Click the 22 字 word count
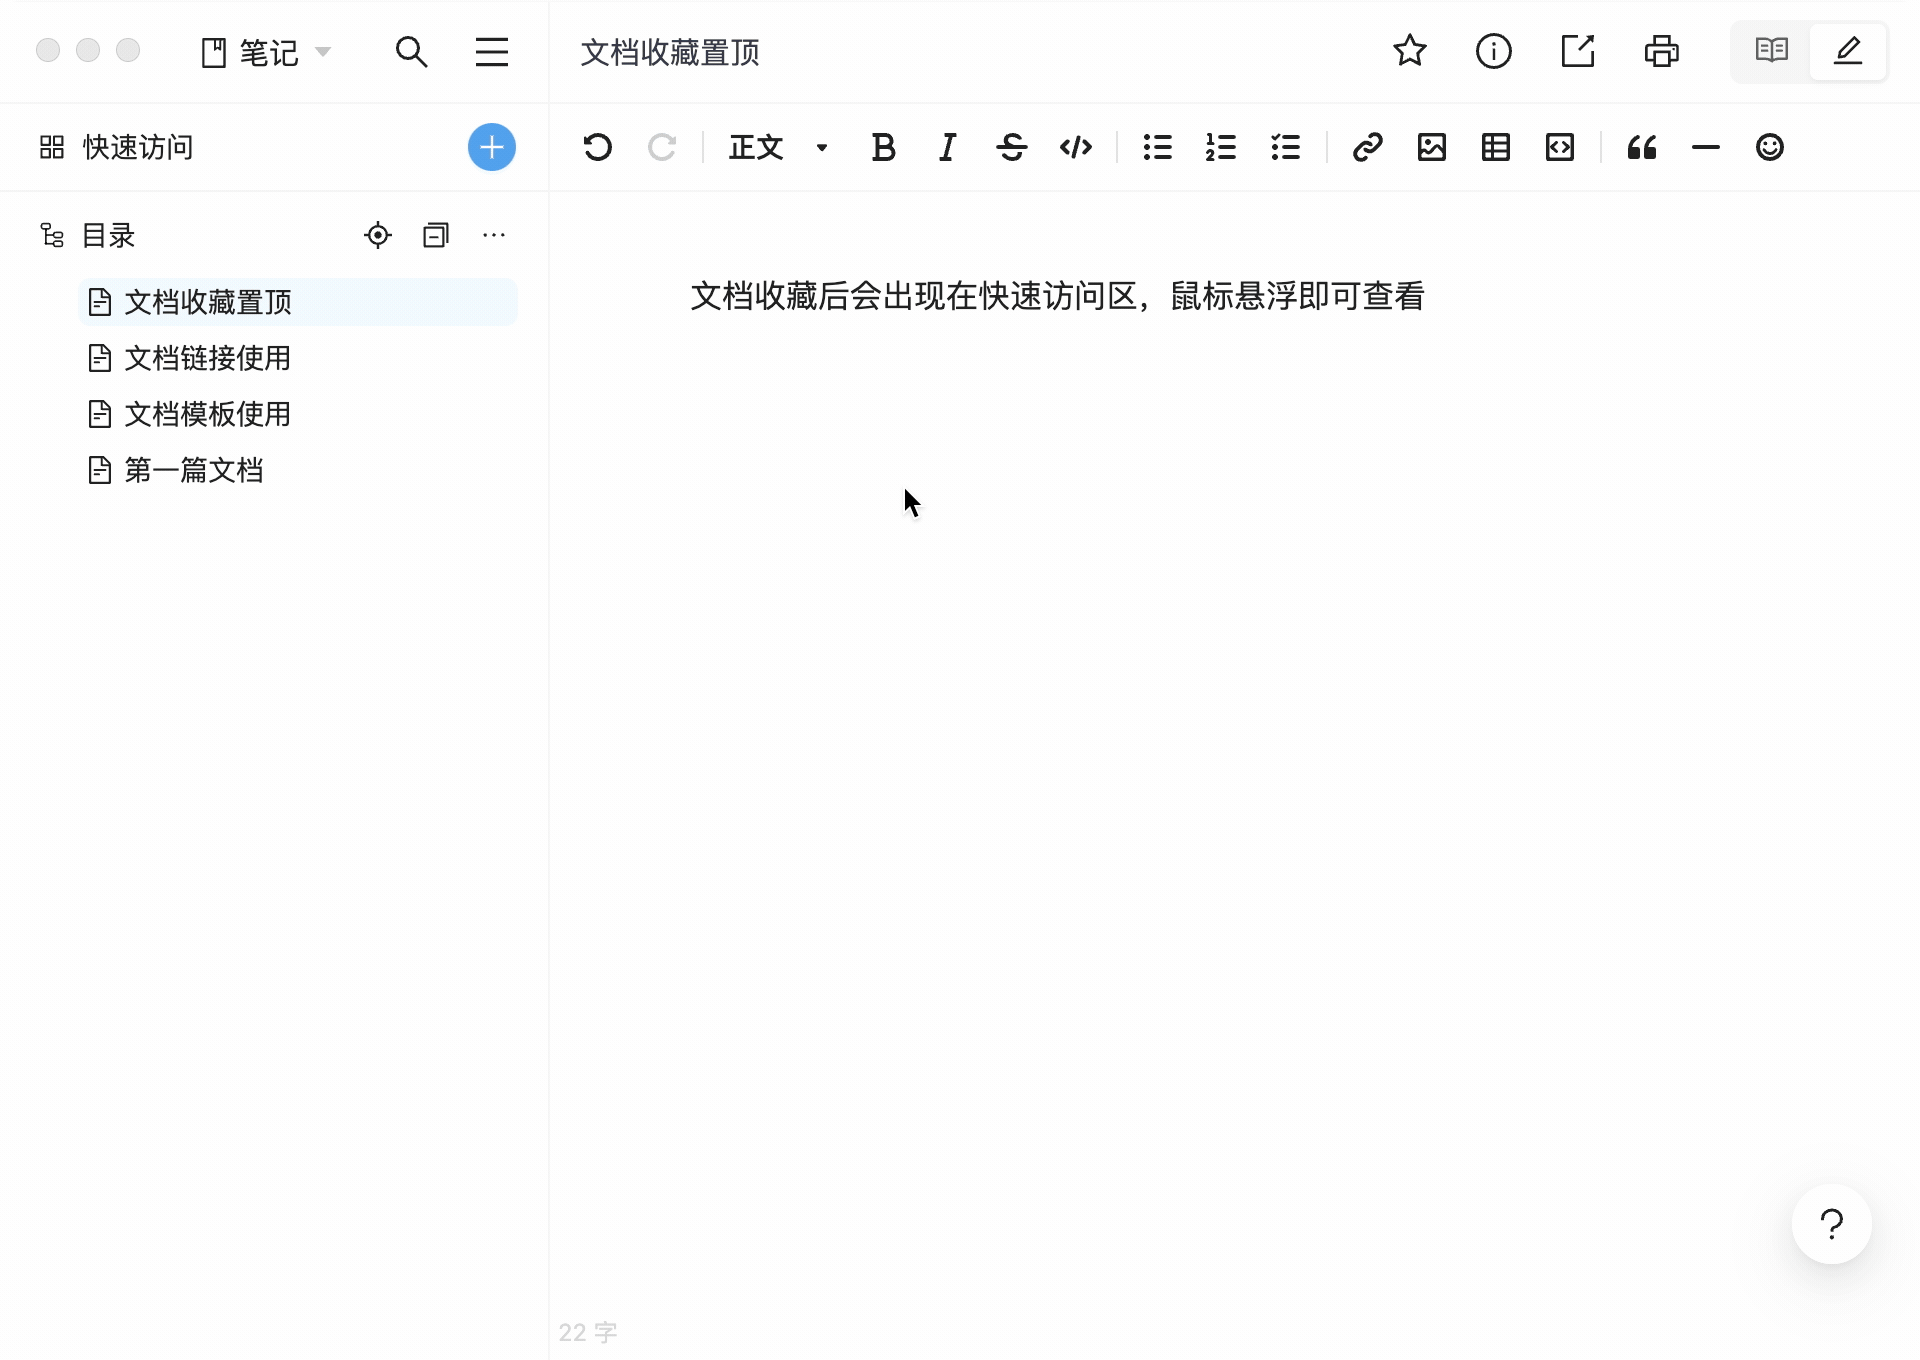Screen dimensions: 1920x1360 [x=588, y=1332]
